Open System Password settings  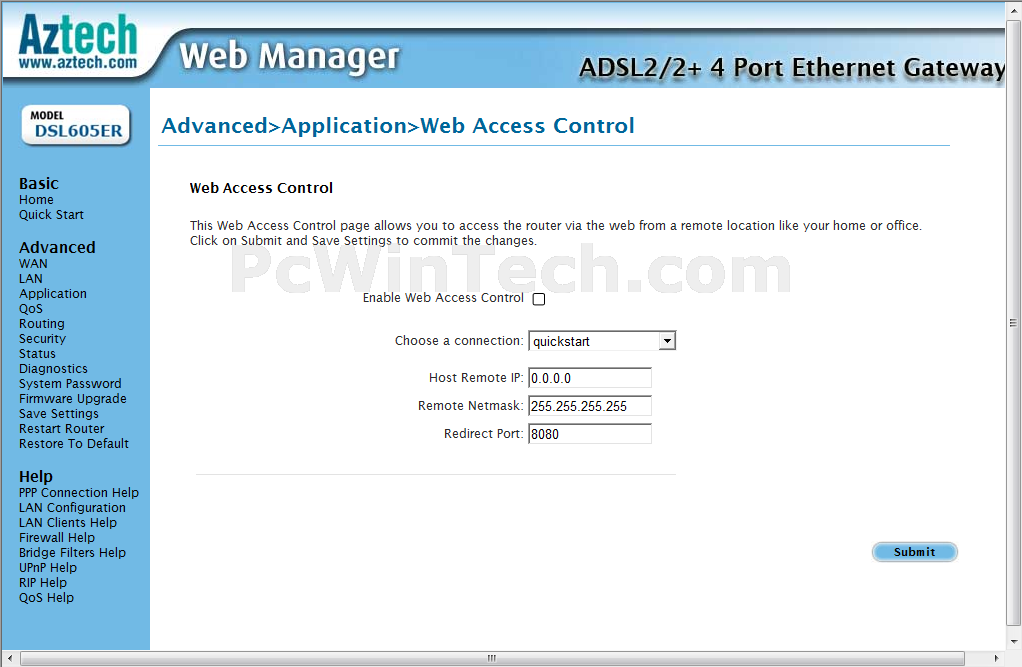(x=70, y=383)
